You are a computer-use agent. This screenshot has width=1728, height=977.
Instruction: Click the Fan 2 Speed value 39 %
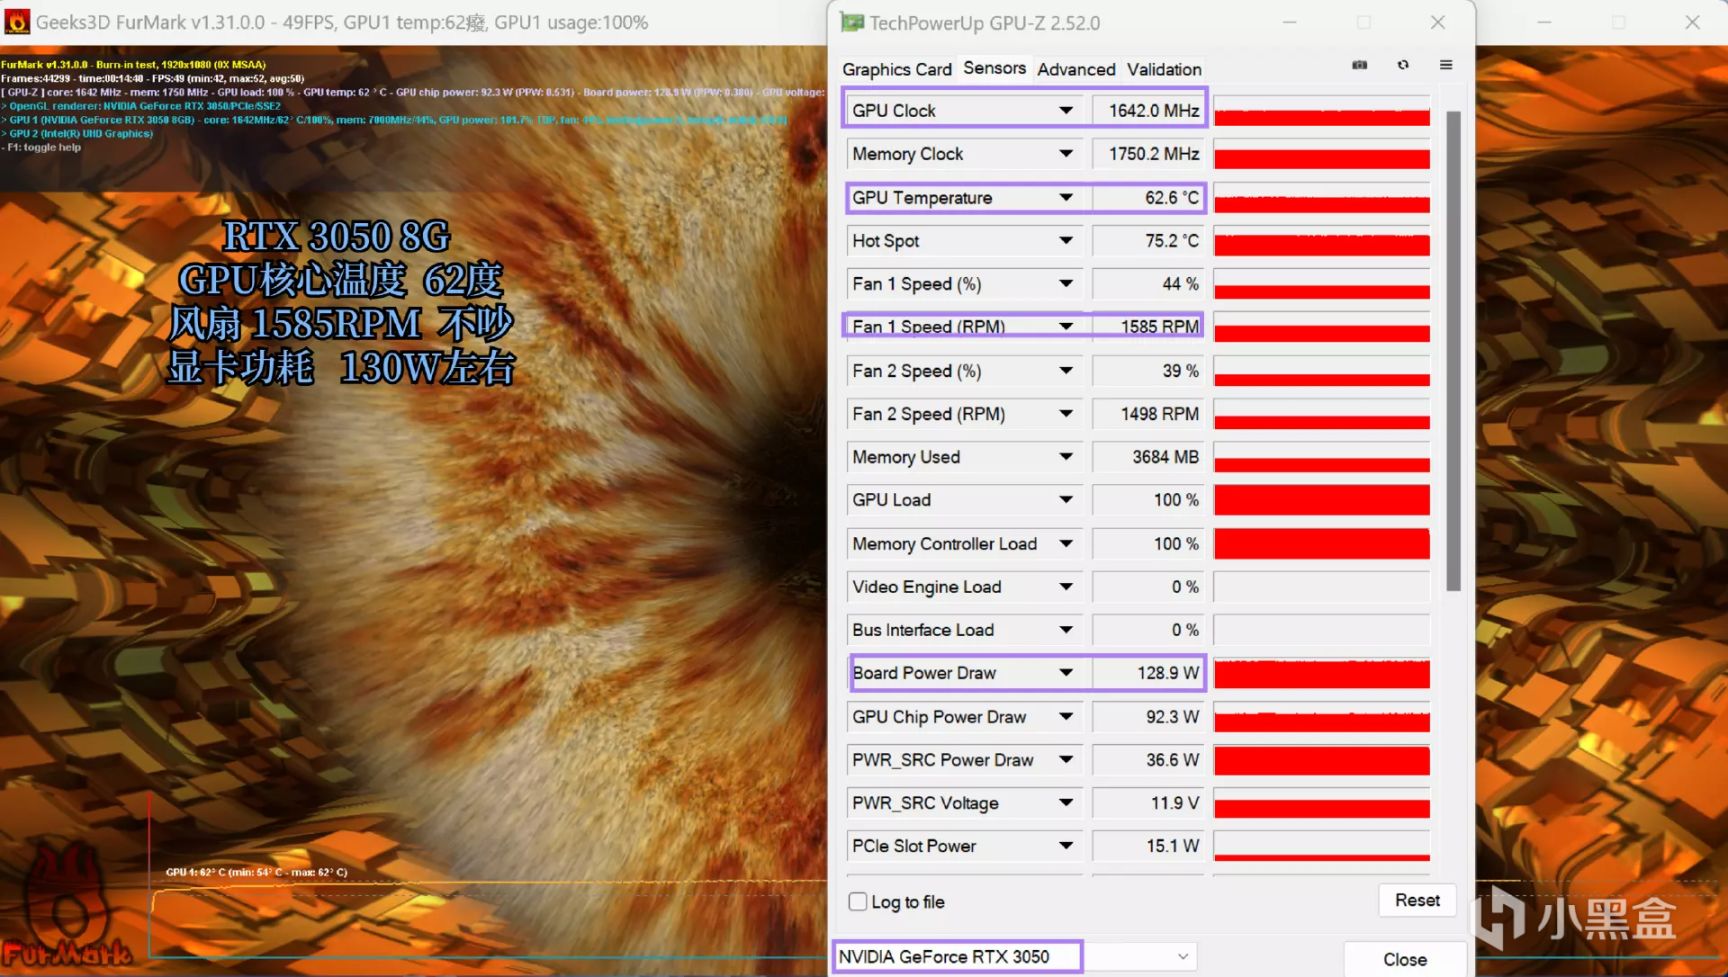(1148, 370)
